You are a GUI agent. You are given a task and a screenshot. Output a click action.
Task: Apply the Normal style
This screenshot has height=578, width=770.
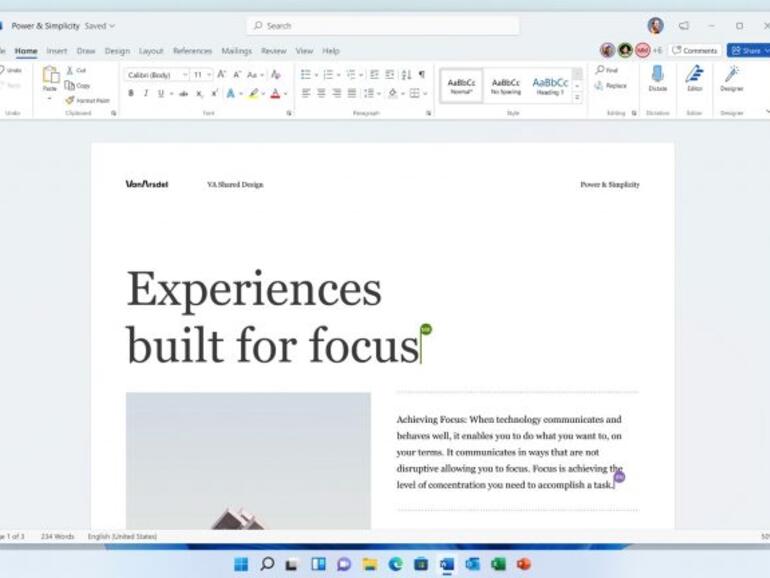coord(461,86)
